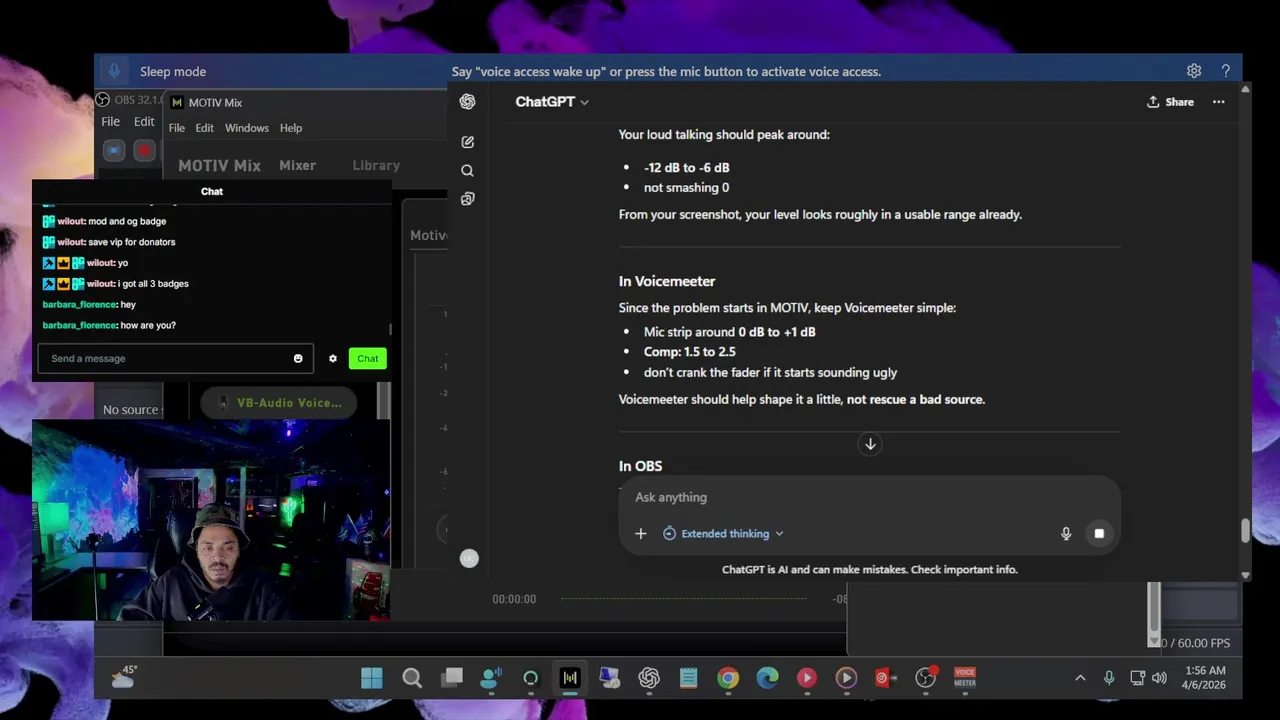
Task: Open network status in system tray
Action: [x=1137, y=678]
